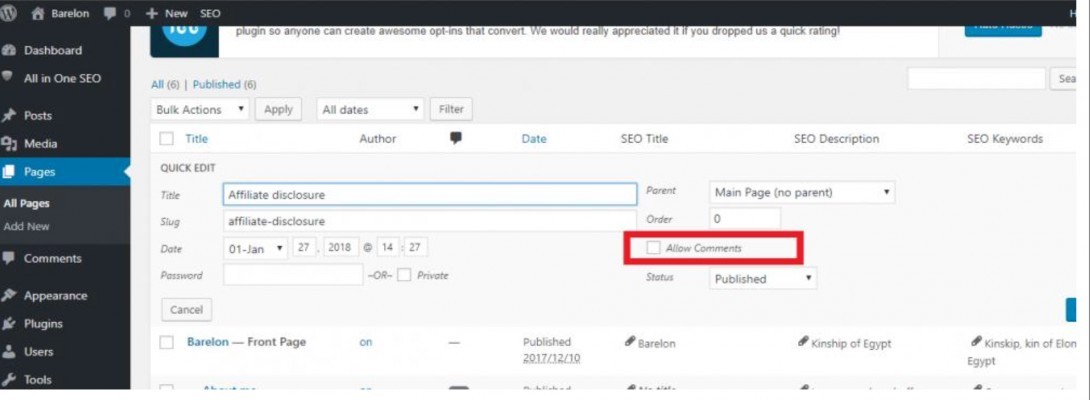Open the Posts menu in sidebar
The height and width of the screenshot is (400, 1090).
point(38,116)
